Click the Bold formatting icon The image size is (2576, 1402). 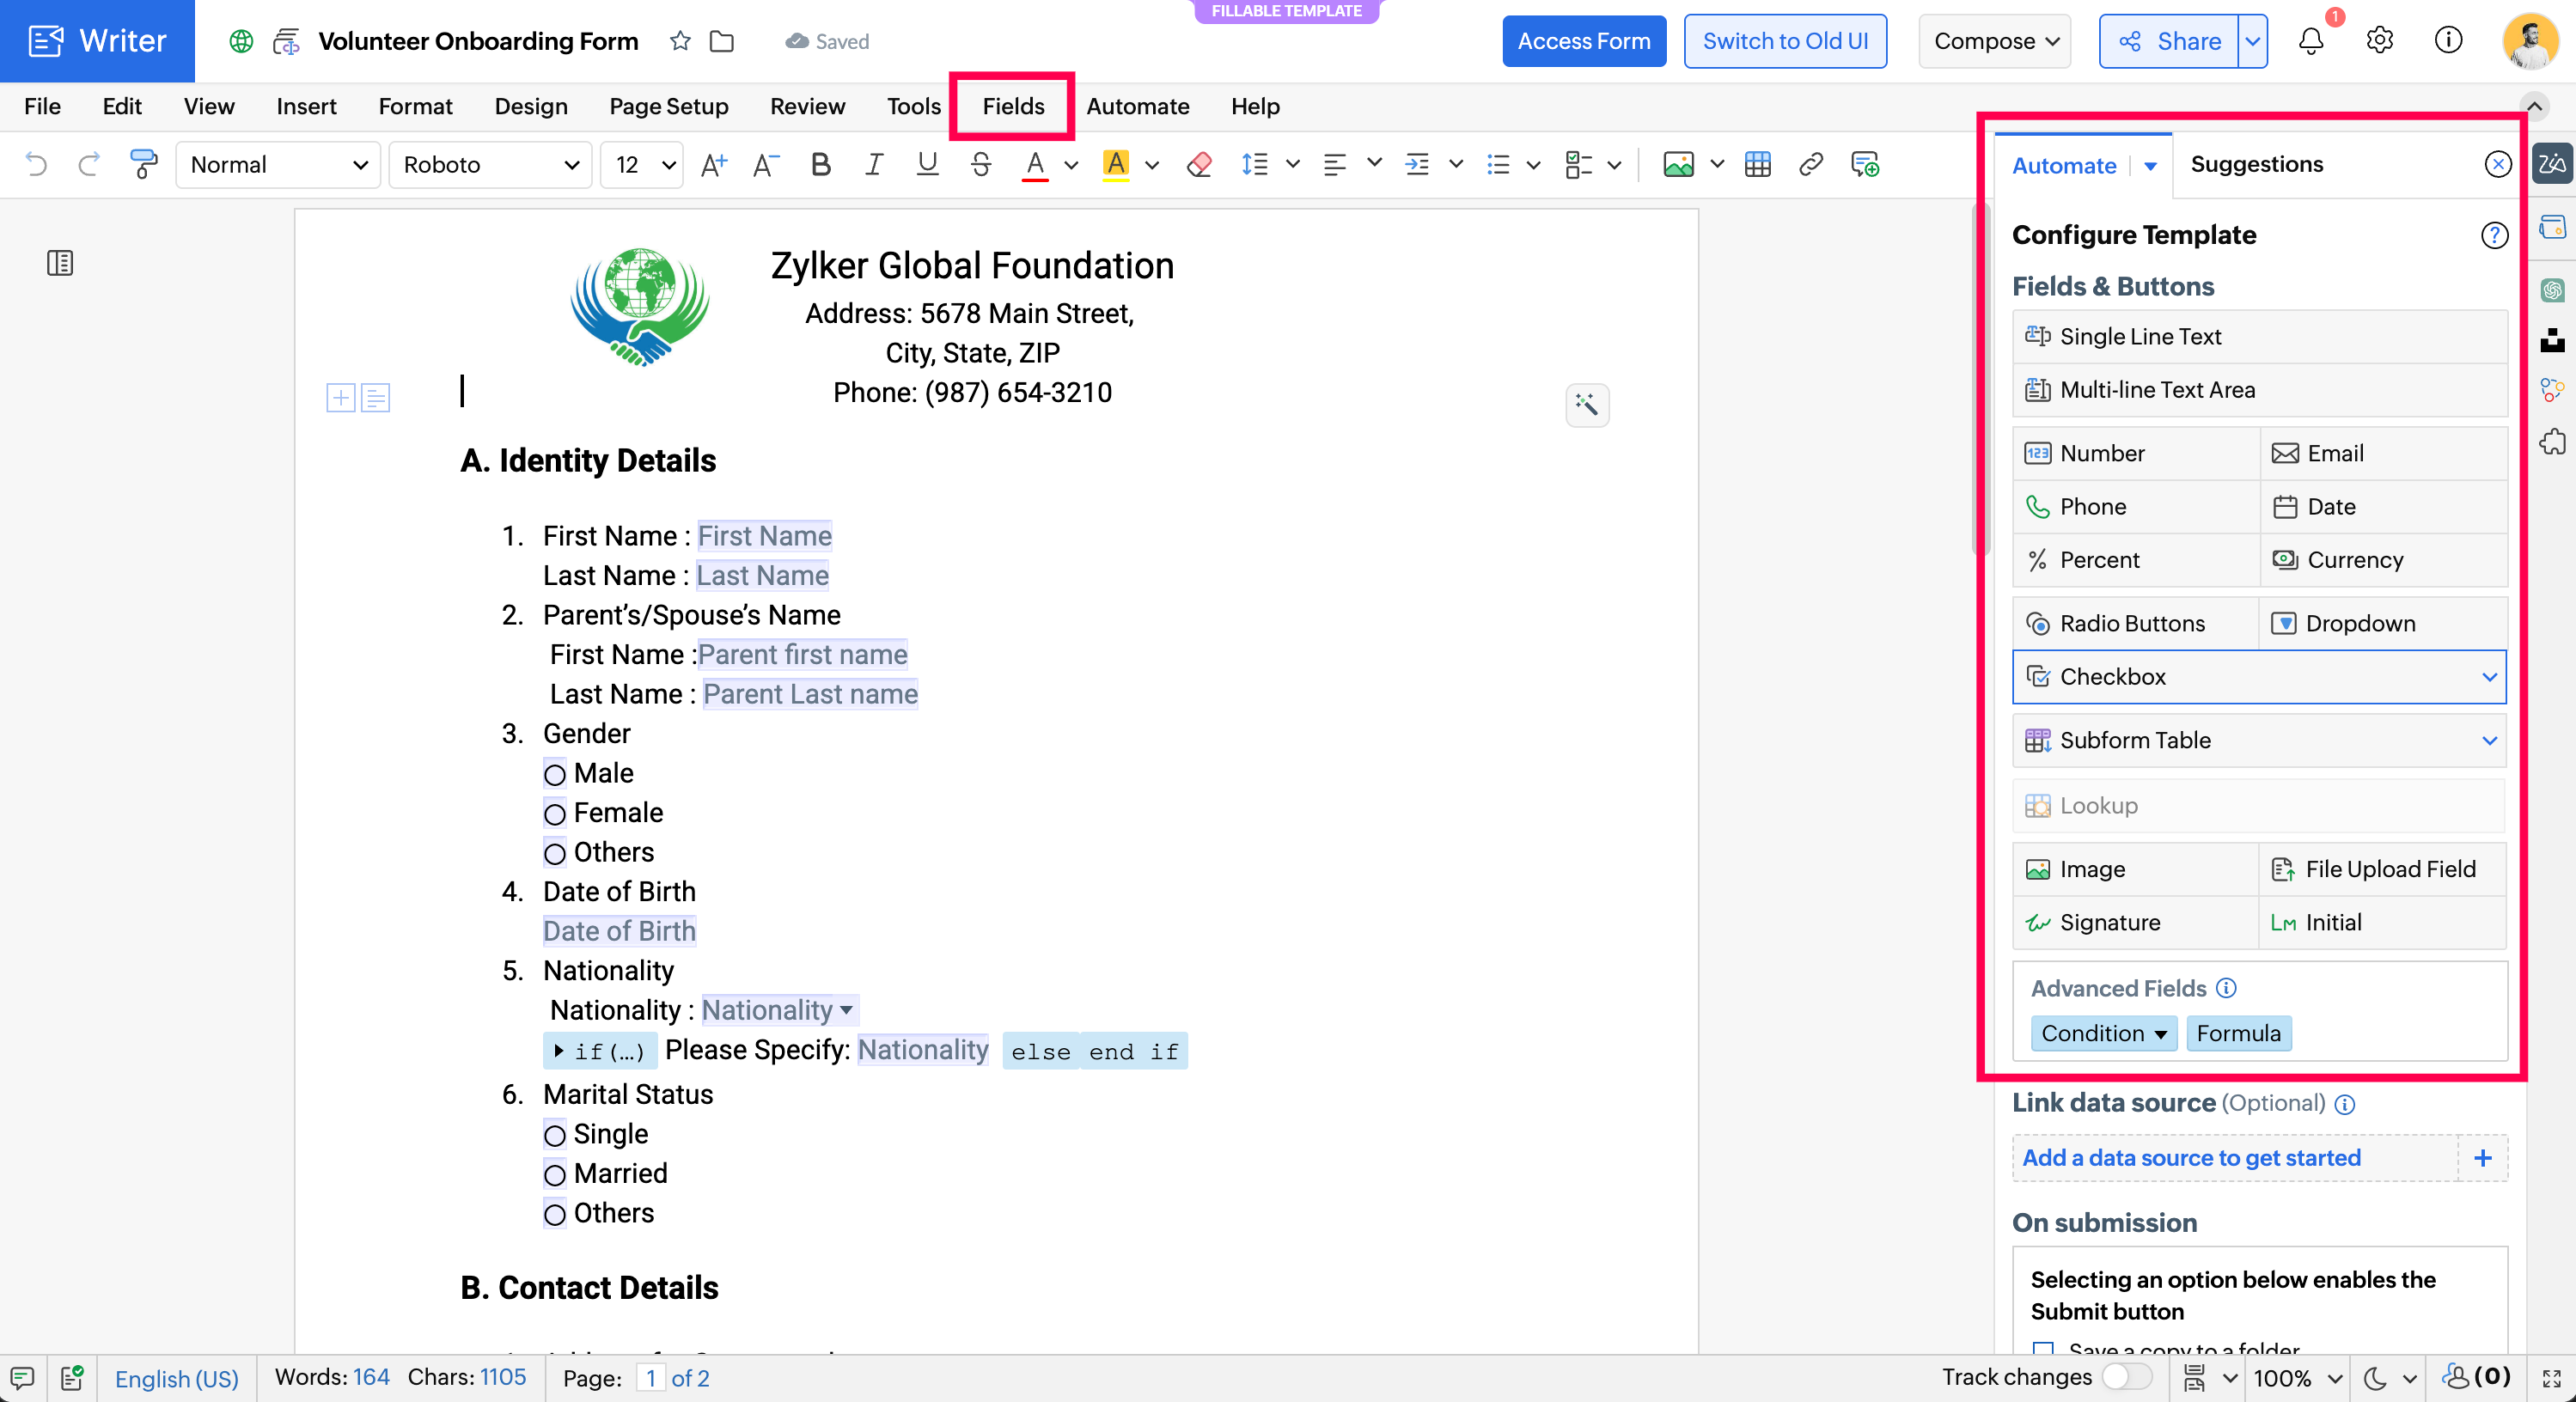820,164
